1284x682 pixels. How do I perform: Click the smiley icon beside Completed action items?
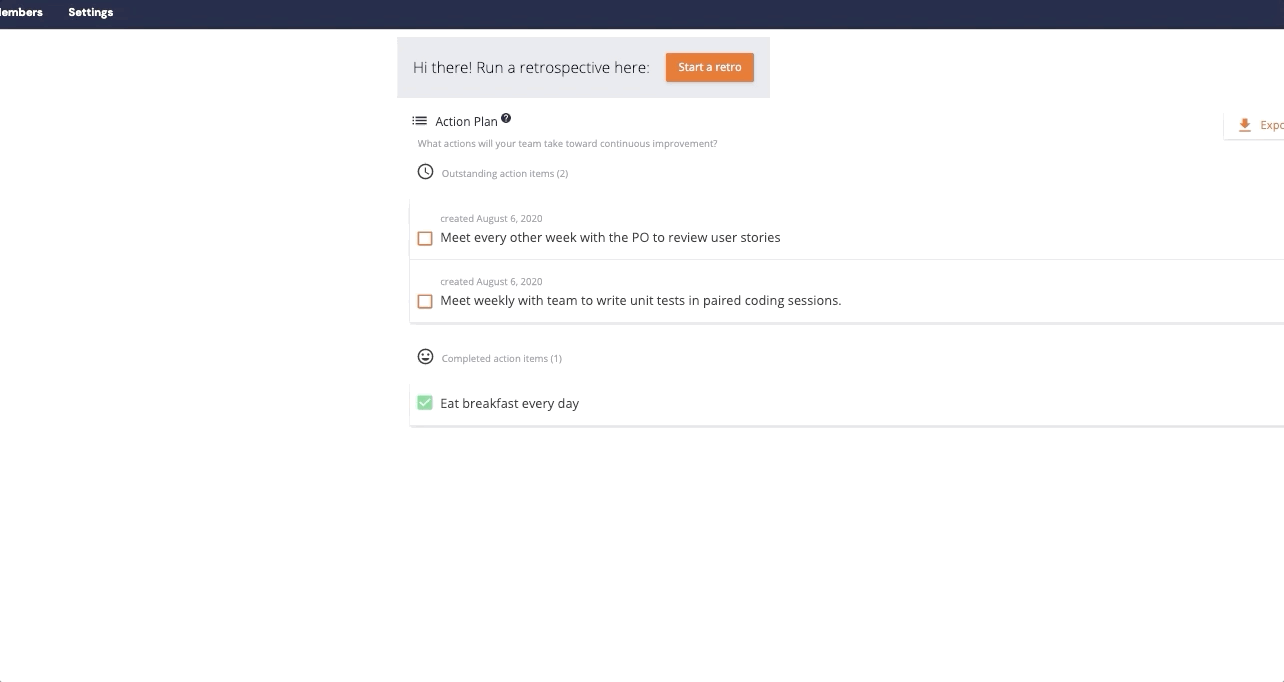tap(425, 357)
